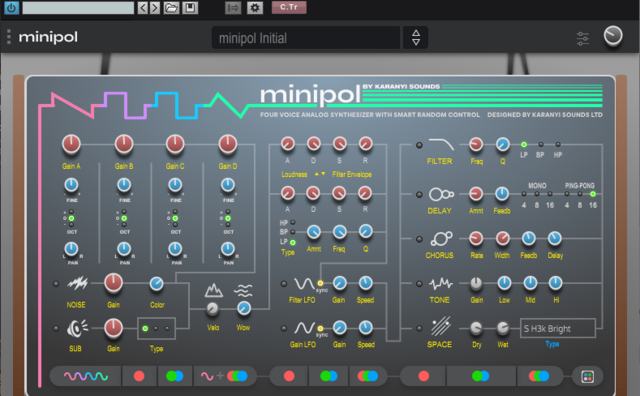
Task: Select first SUB Type option
Action: 145,328
